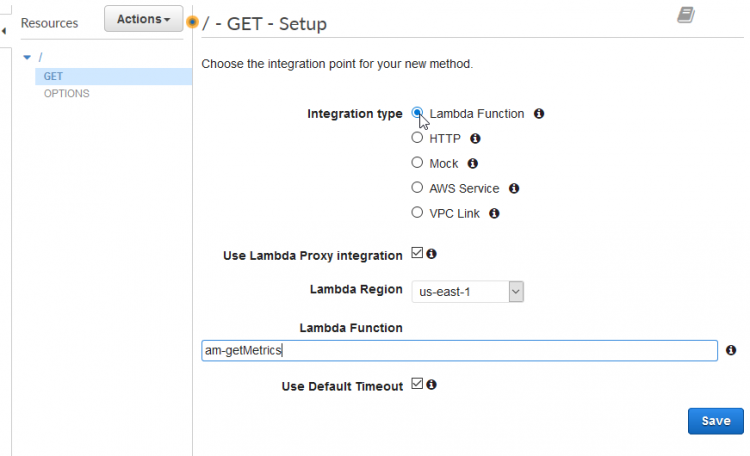
Task: Select the HTTP integration type
Action: click(418, 139)
